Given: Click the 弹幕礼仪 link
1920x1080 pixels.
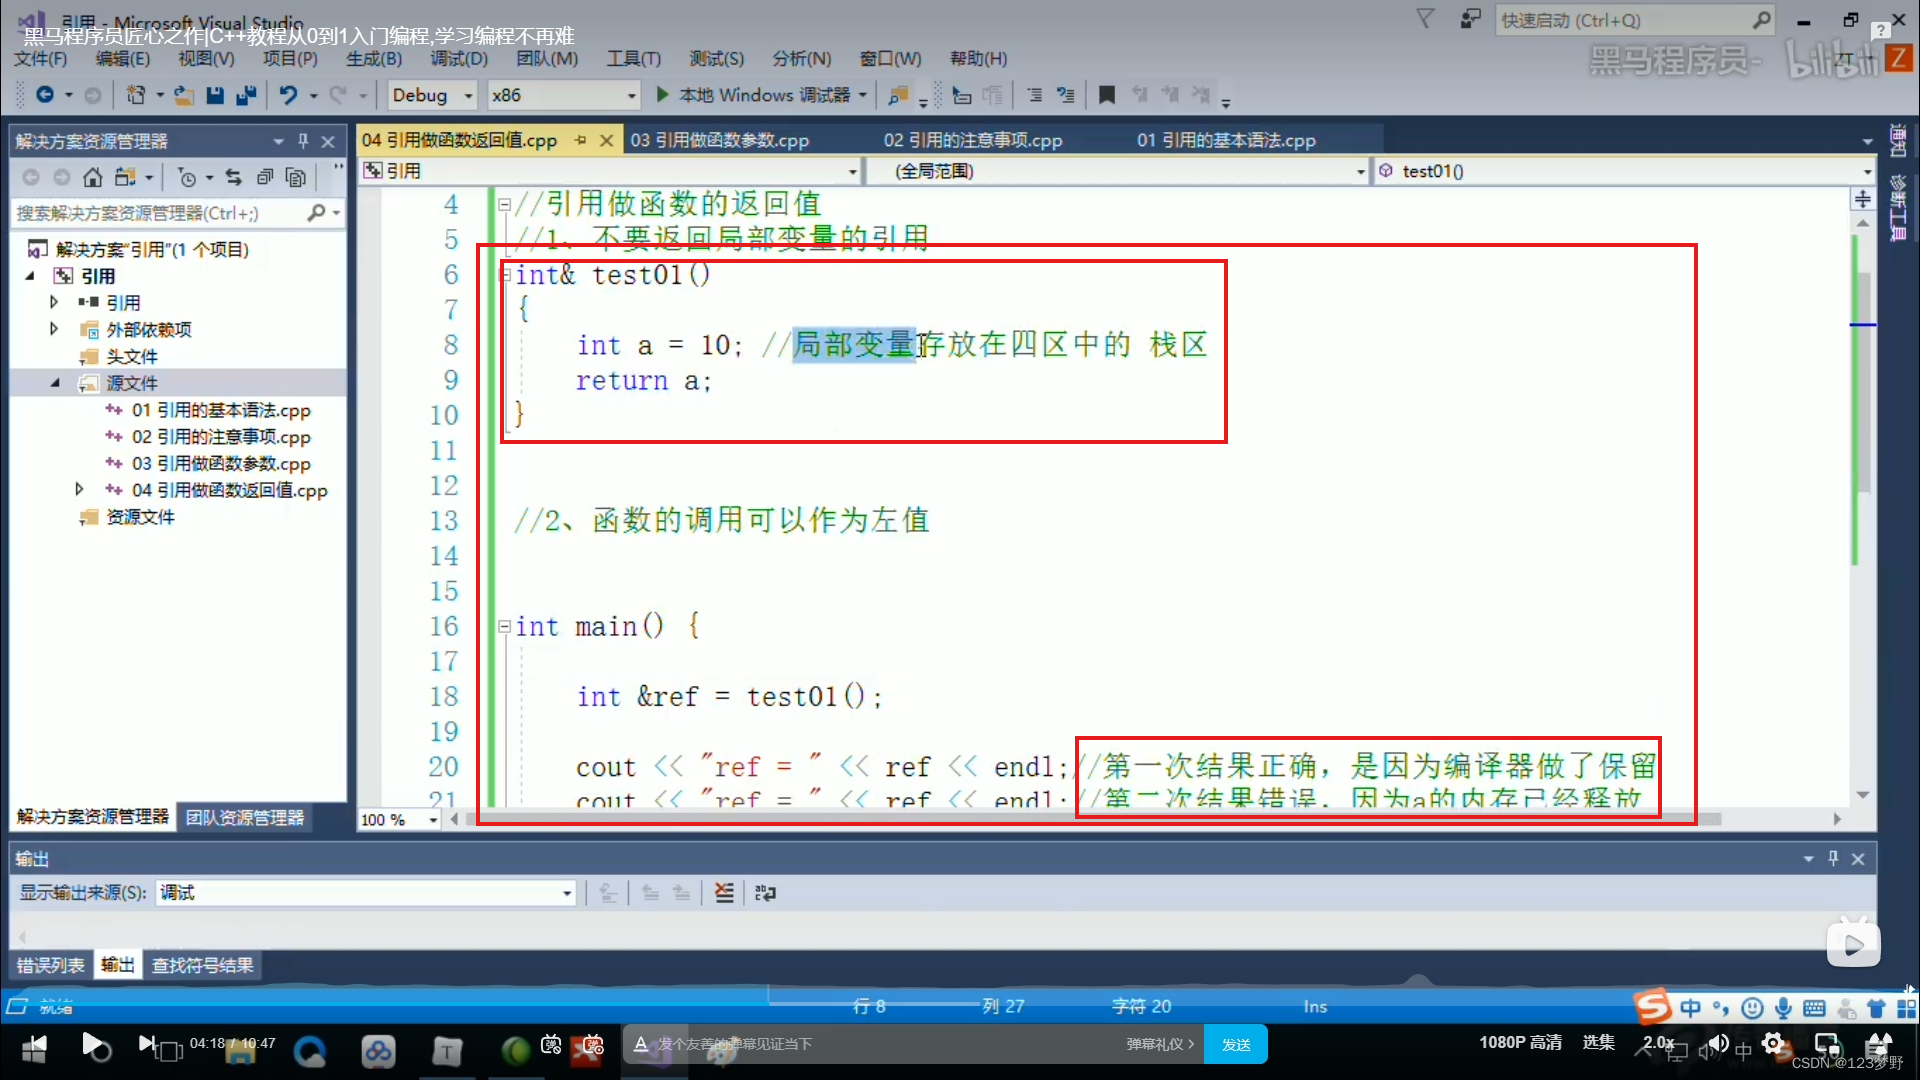Looking at the screenshot, I should tap(1160, 1044).
